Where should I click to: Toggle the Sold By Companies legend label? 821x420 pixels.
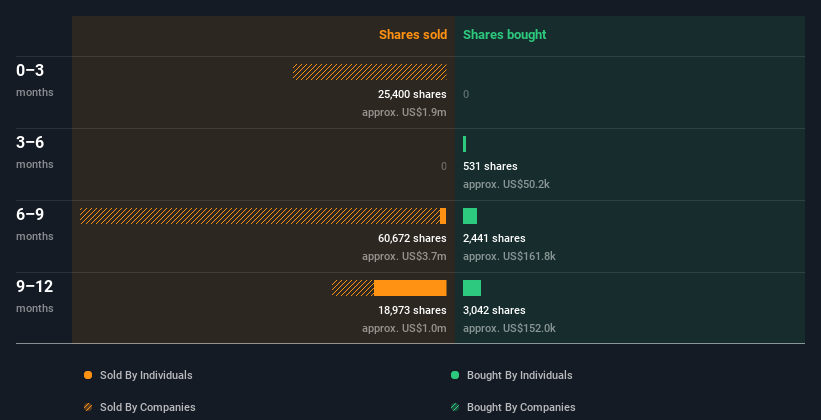click(148, 407)
